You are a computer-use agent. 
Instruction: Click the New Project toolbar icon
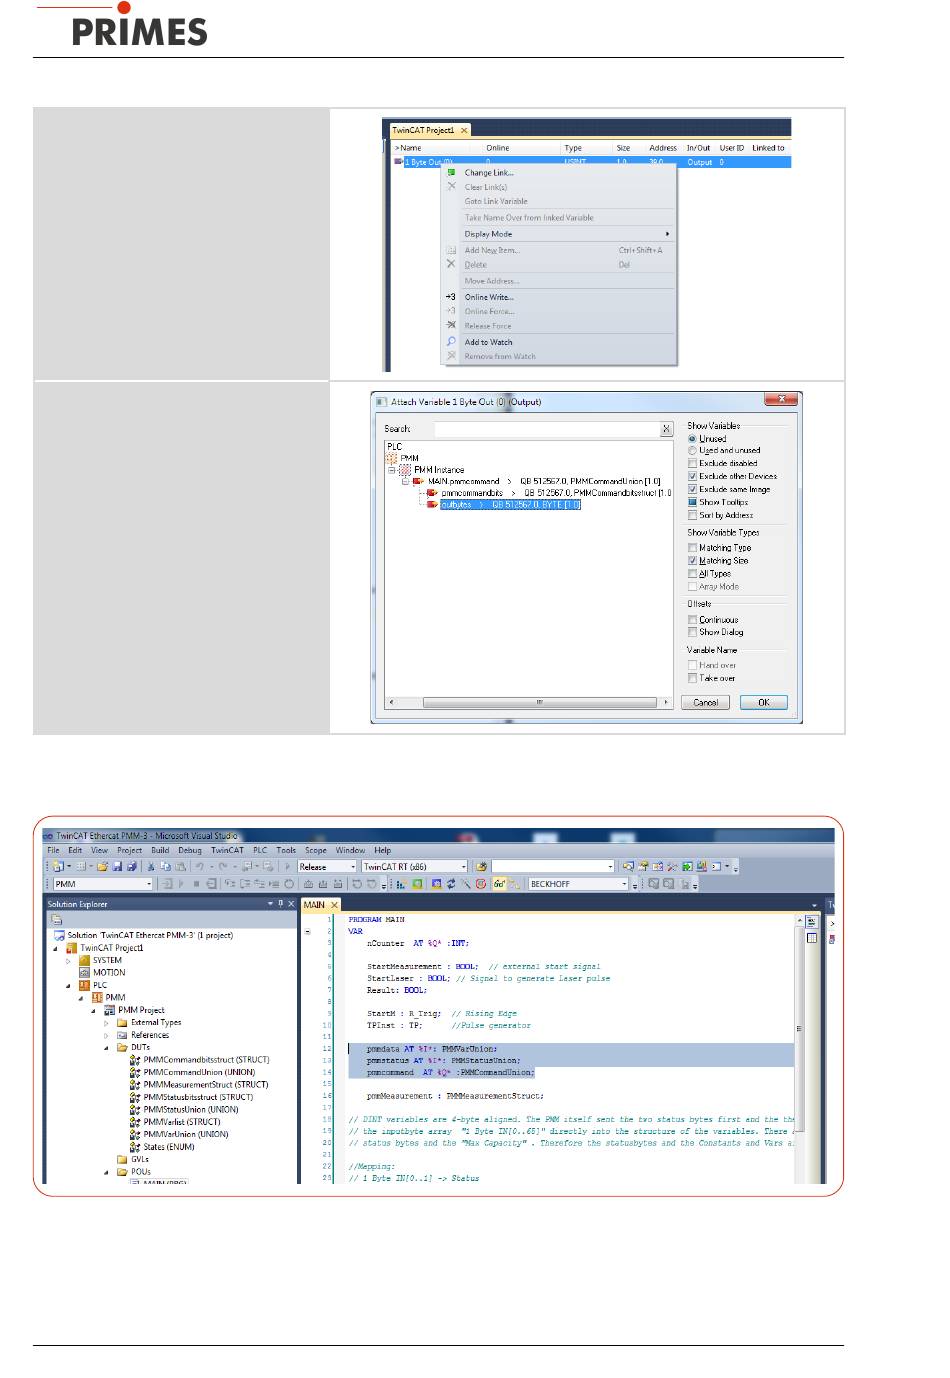(x=59, y=867)
